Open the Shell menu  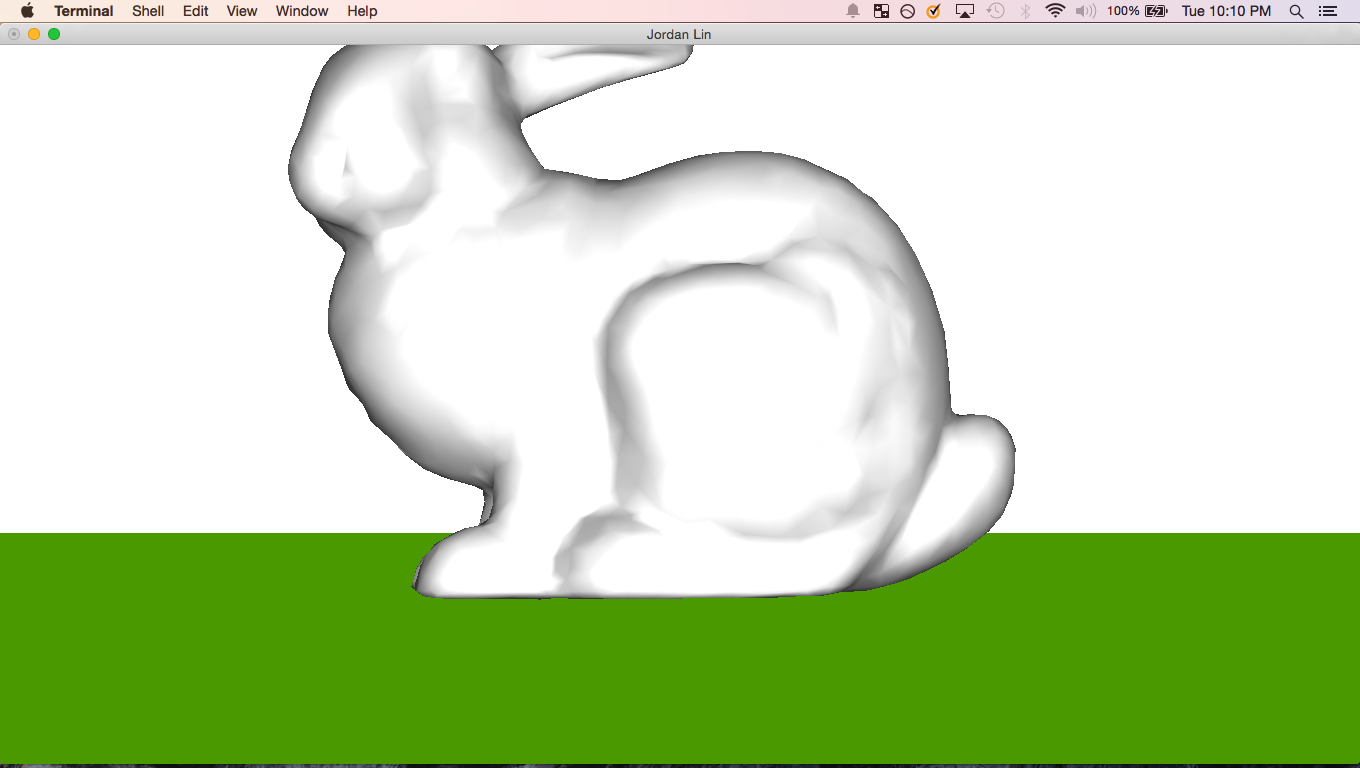[148, 11]
